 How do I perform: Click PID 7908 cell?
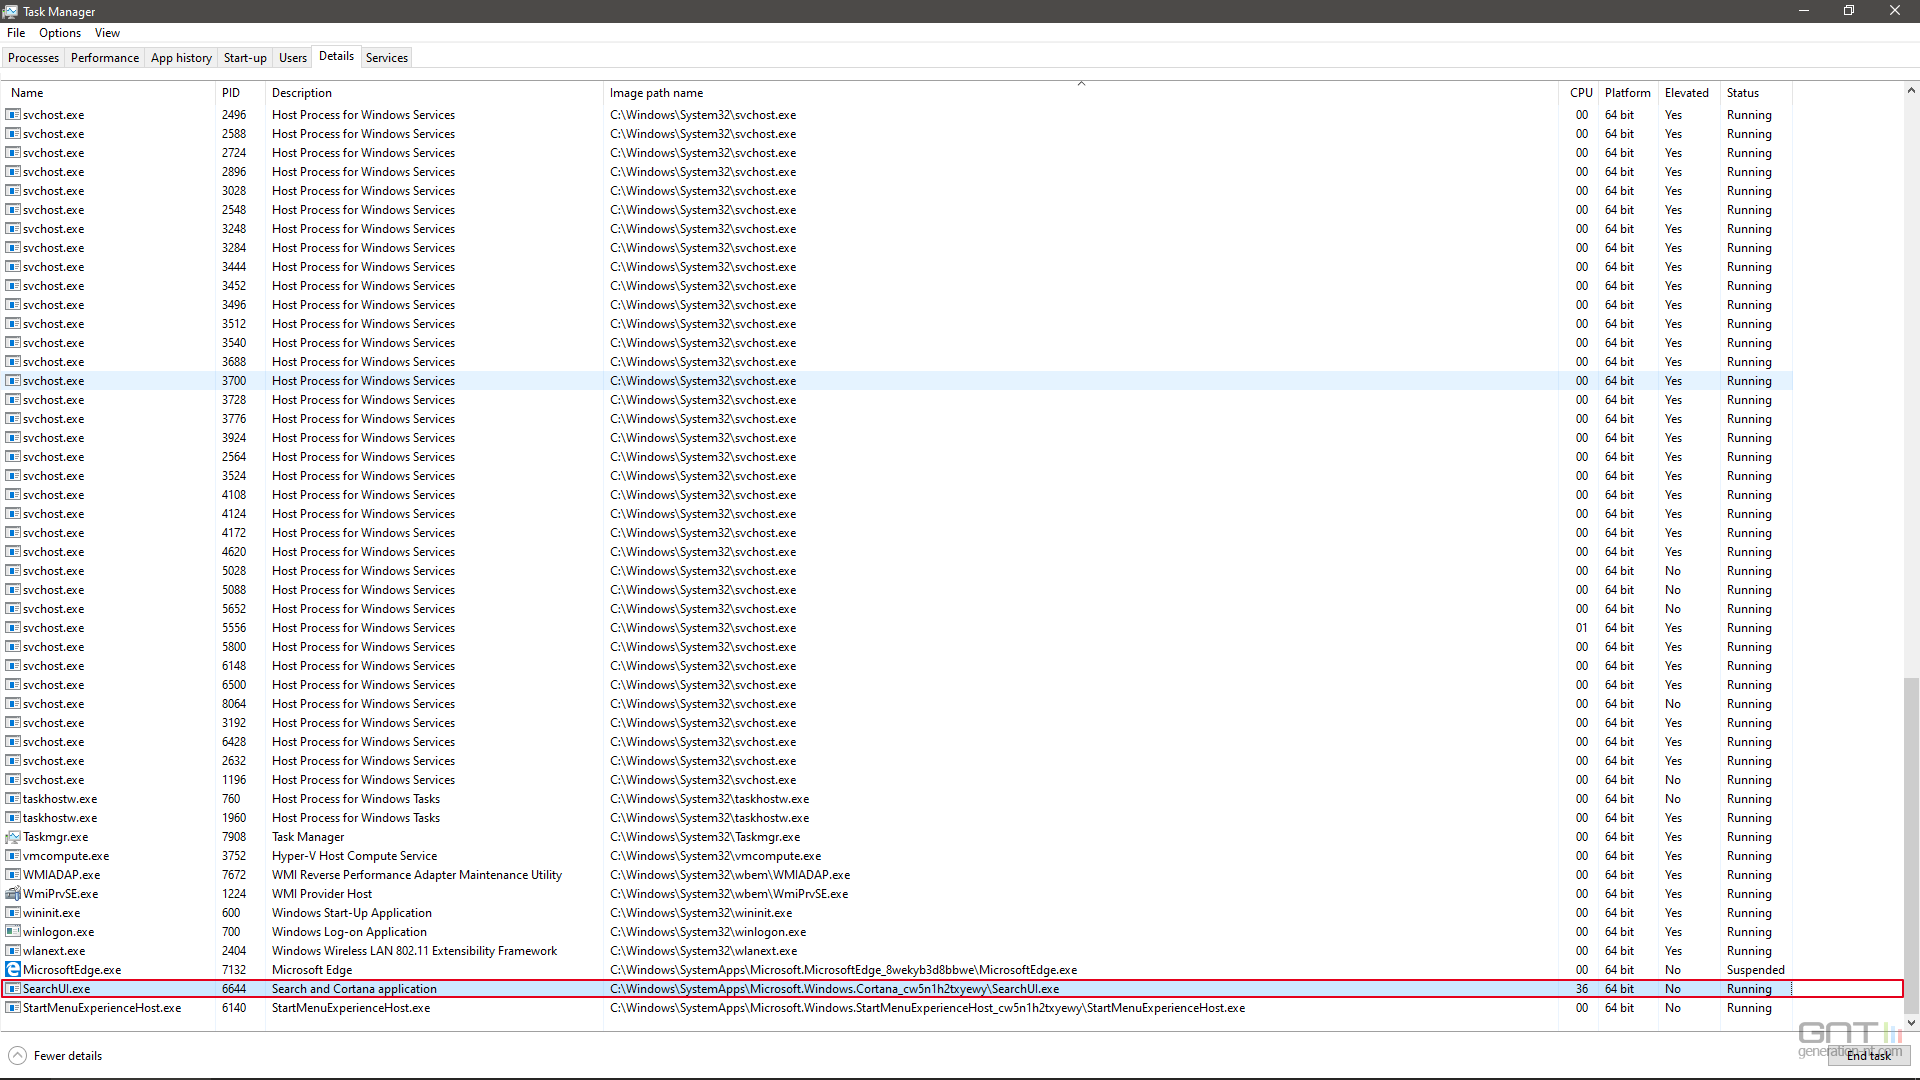point(234,837)
